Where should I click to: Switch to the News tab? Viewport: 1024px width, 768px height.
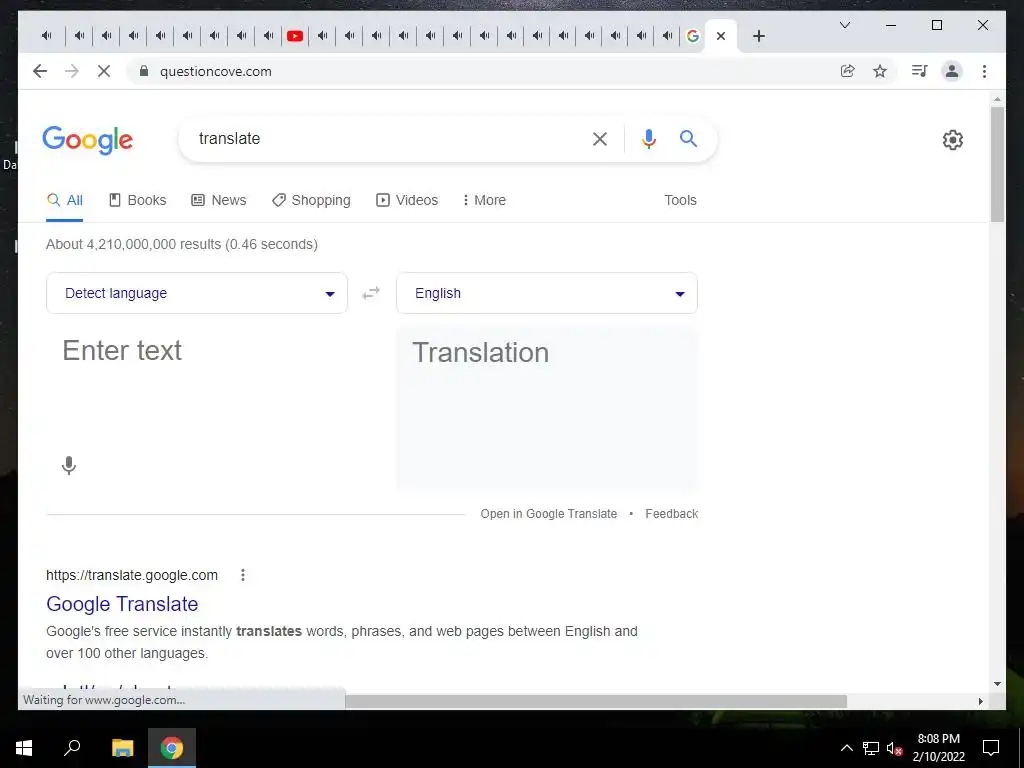[x=219, y=200]
